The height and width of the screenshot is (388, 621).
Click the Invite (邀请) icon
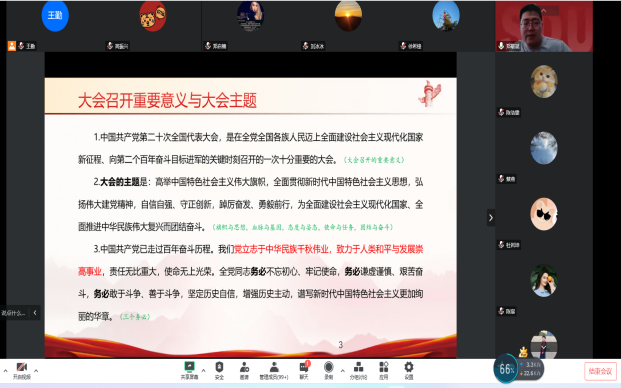coord(244,371)
